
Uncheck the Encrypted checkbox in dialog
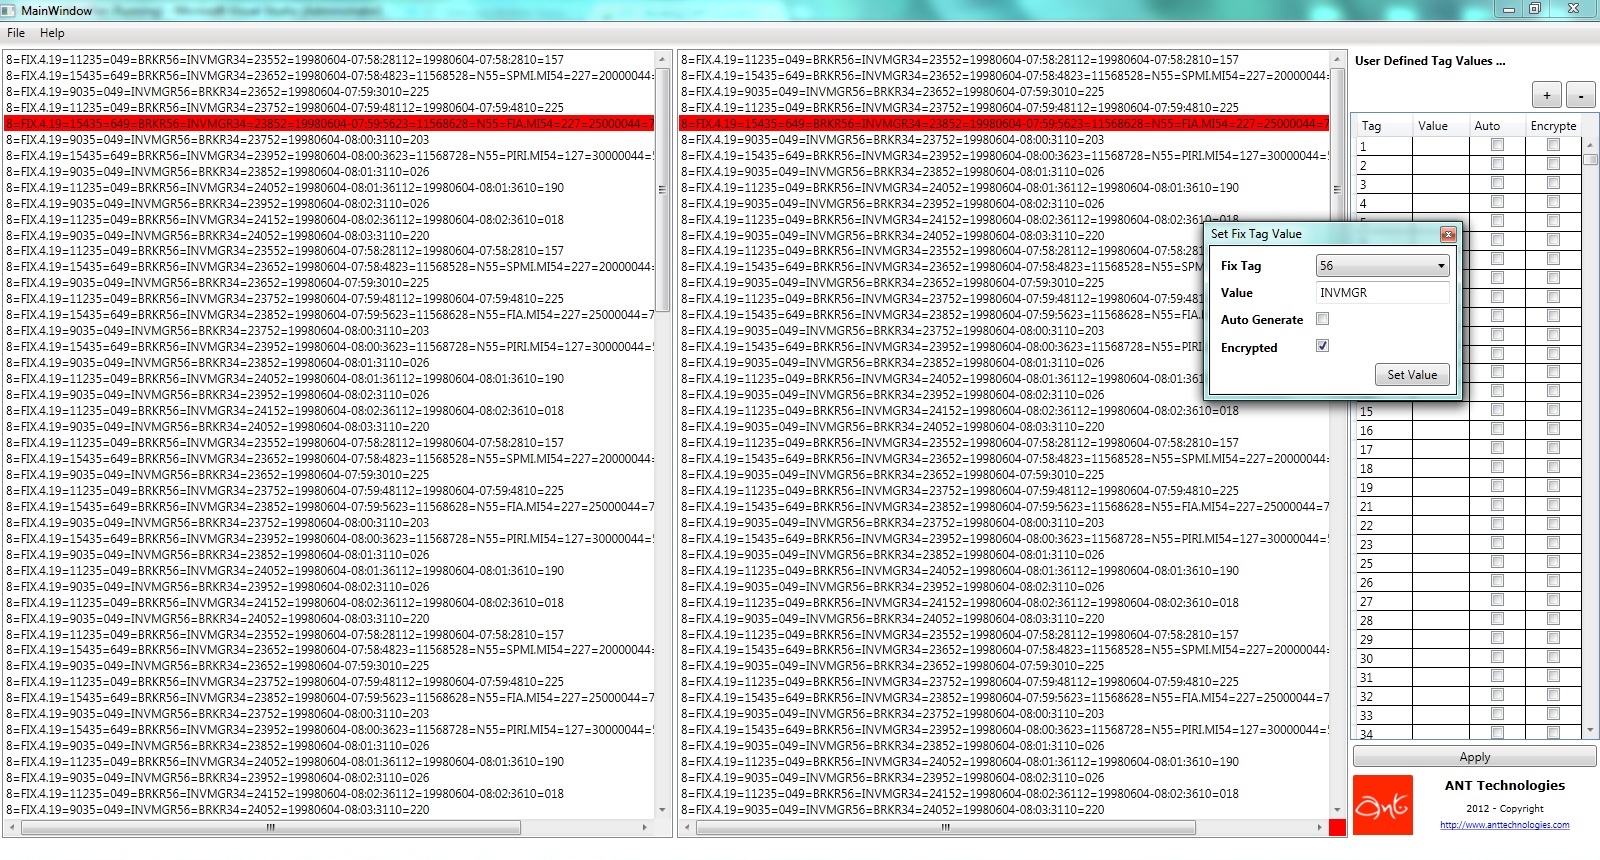click(x=1322, y=346)
